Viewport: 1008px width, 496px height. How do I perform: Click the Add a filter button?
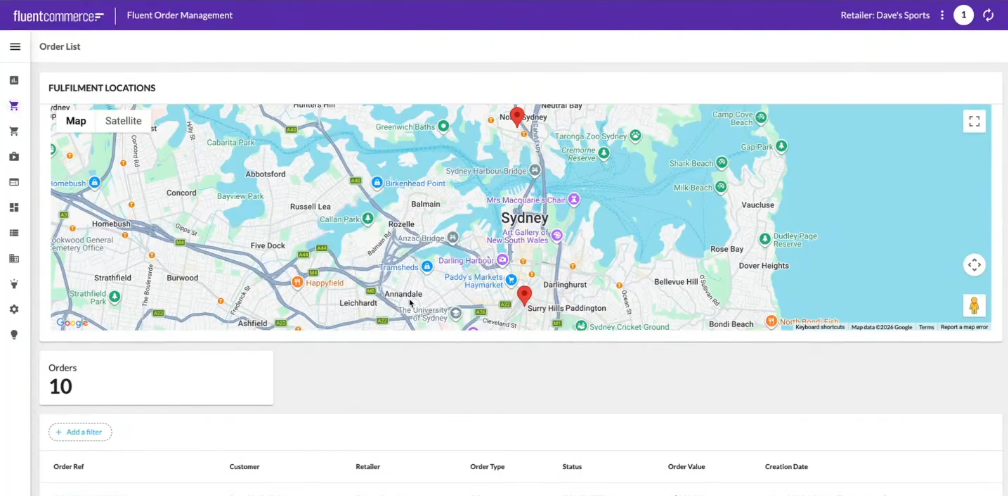[80, 432]
